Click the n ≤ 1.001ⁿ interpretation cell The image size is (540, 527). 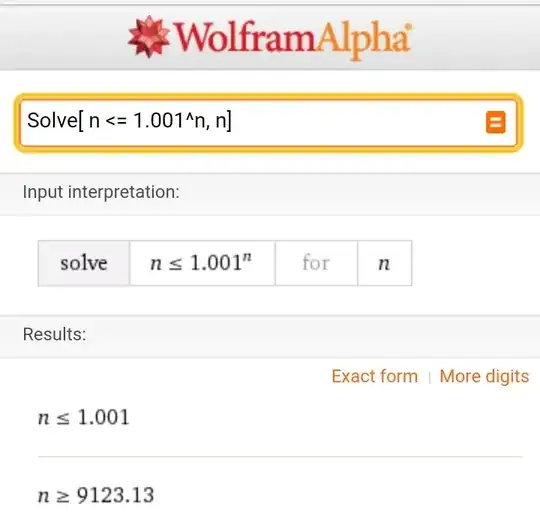tap(202, 263)
